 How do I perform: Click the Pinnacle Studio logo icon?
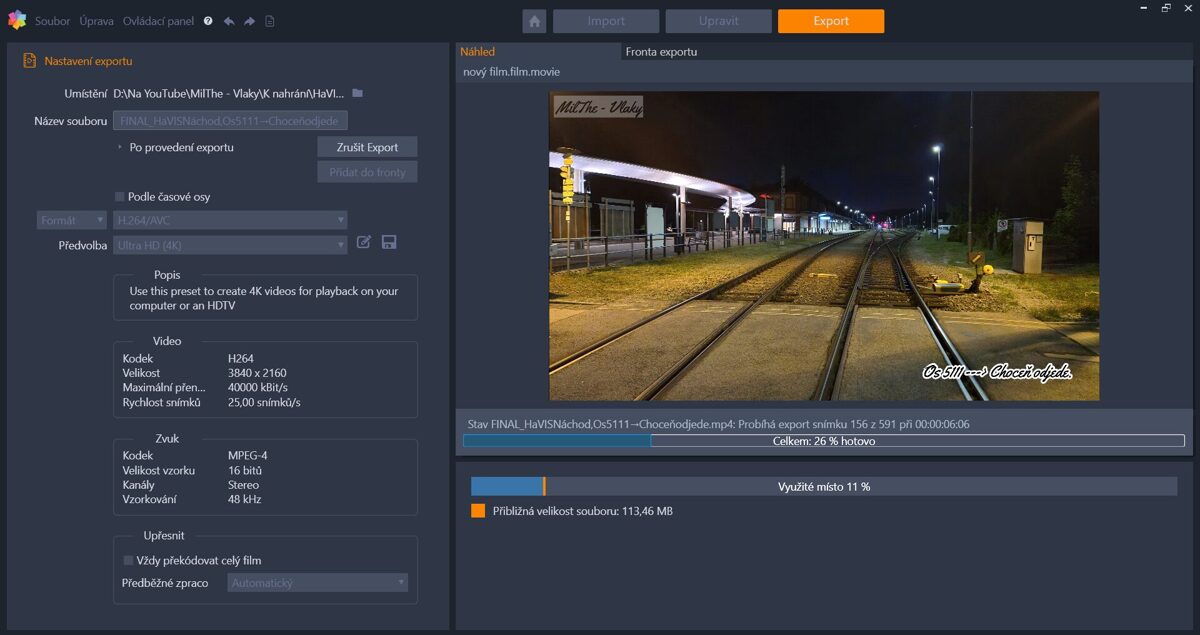tap(16, 20)
